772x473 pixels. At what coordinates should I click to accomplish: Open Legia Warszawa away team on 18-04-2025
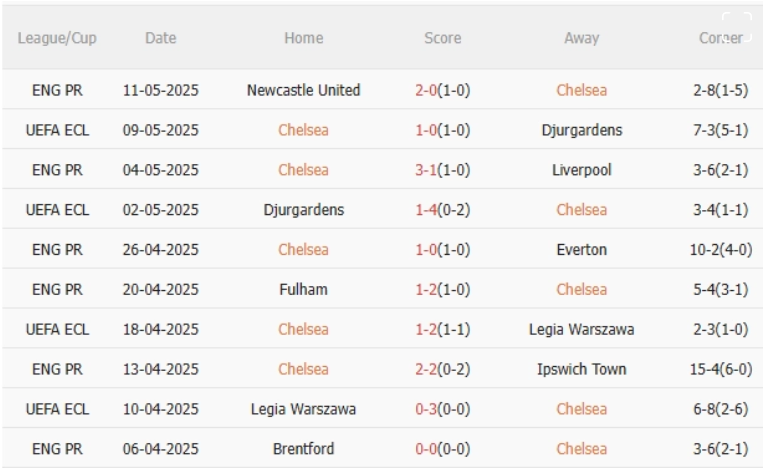tap(581, 329)
